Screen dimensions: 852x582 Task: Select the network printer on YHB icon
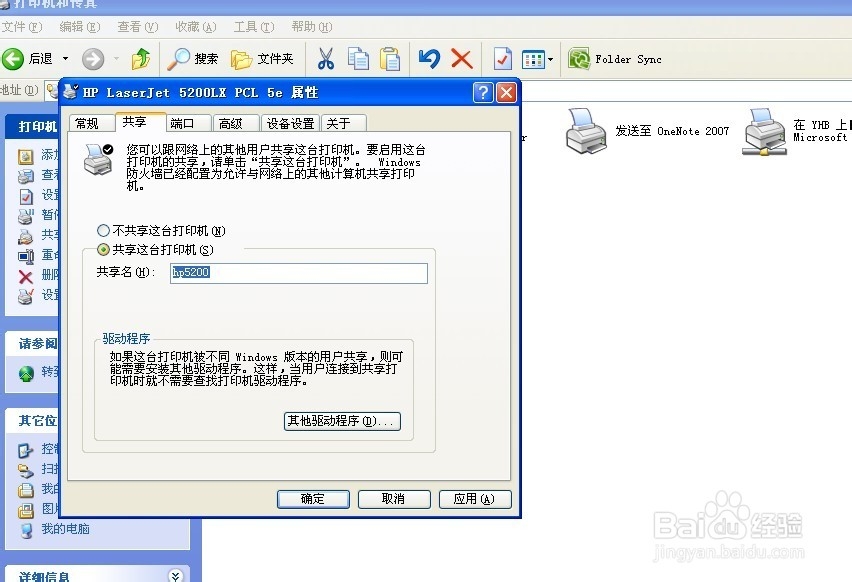[x=765, y=132]
